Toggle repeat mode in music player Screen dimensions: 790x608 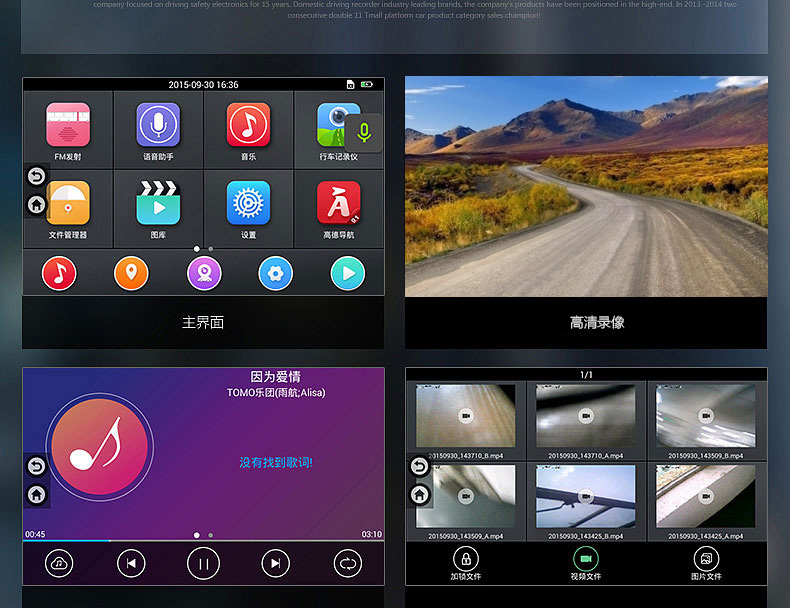click(x=348, y=563)
